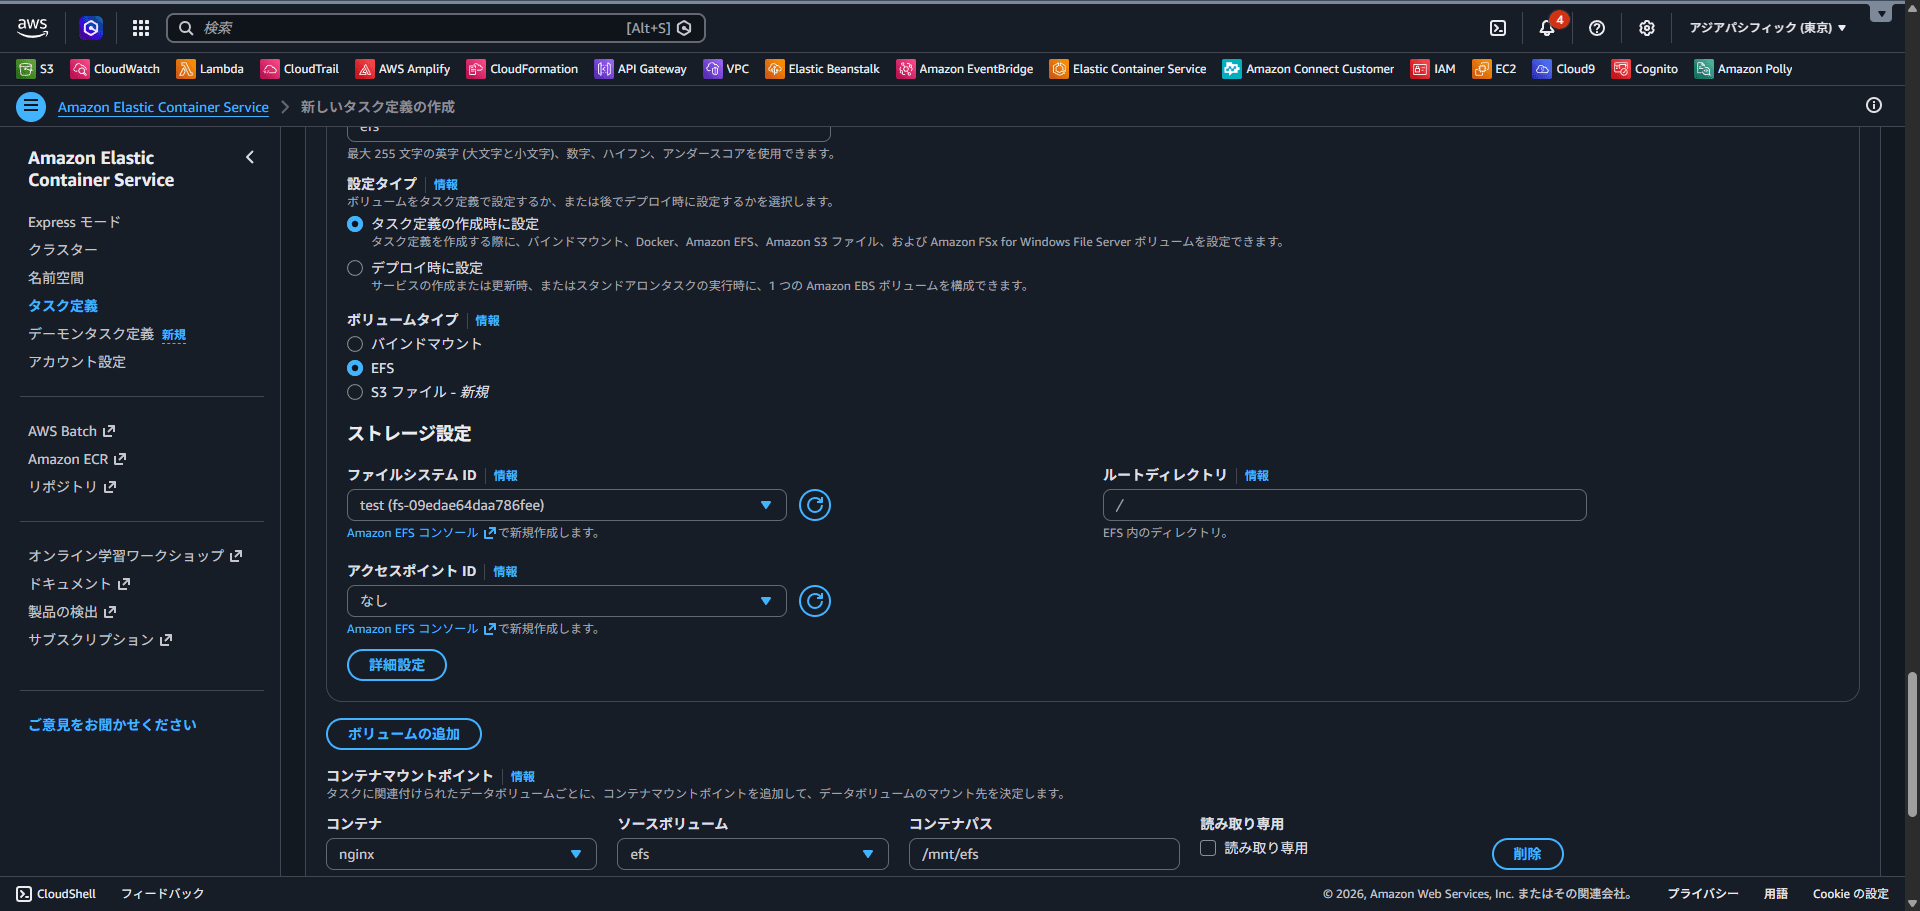Click the page vertical scrollbar thumb
1920x911 pixels.
click(1912, 745)
